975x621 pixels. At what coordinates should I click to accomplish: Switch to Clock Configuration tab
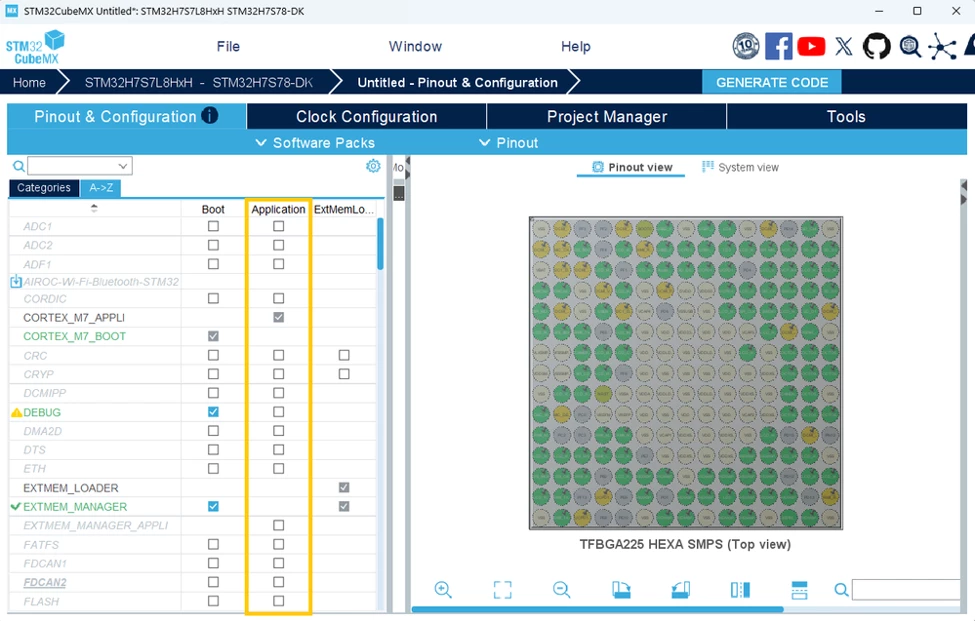coord(366,116)
